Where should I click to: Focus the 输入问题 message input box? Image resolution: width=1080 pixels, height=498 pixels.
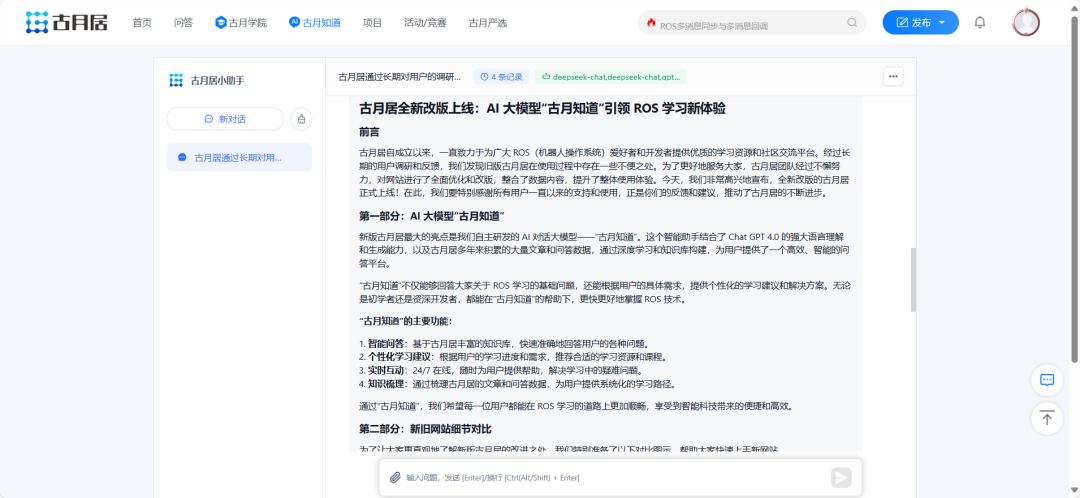(x=613, y=477)
